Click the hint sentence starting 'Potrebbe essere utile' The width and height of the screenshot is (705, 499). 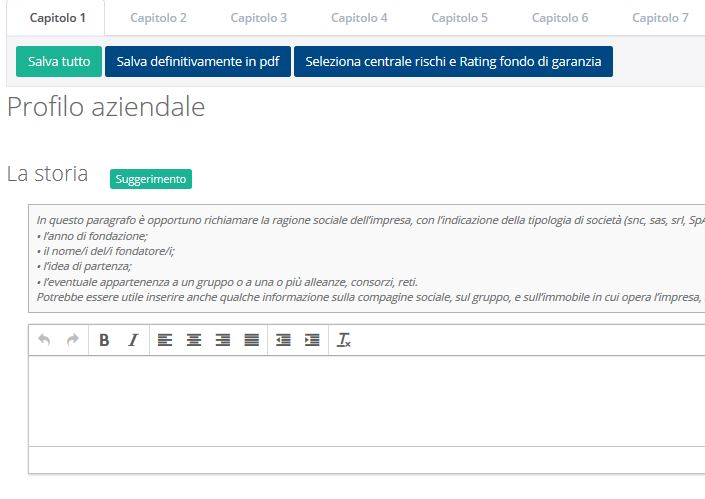[x=370, y=297]
